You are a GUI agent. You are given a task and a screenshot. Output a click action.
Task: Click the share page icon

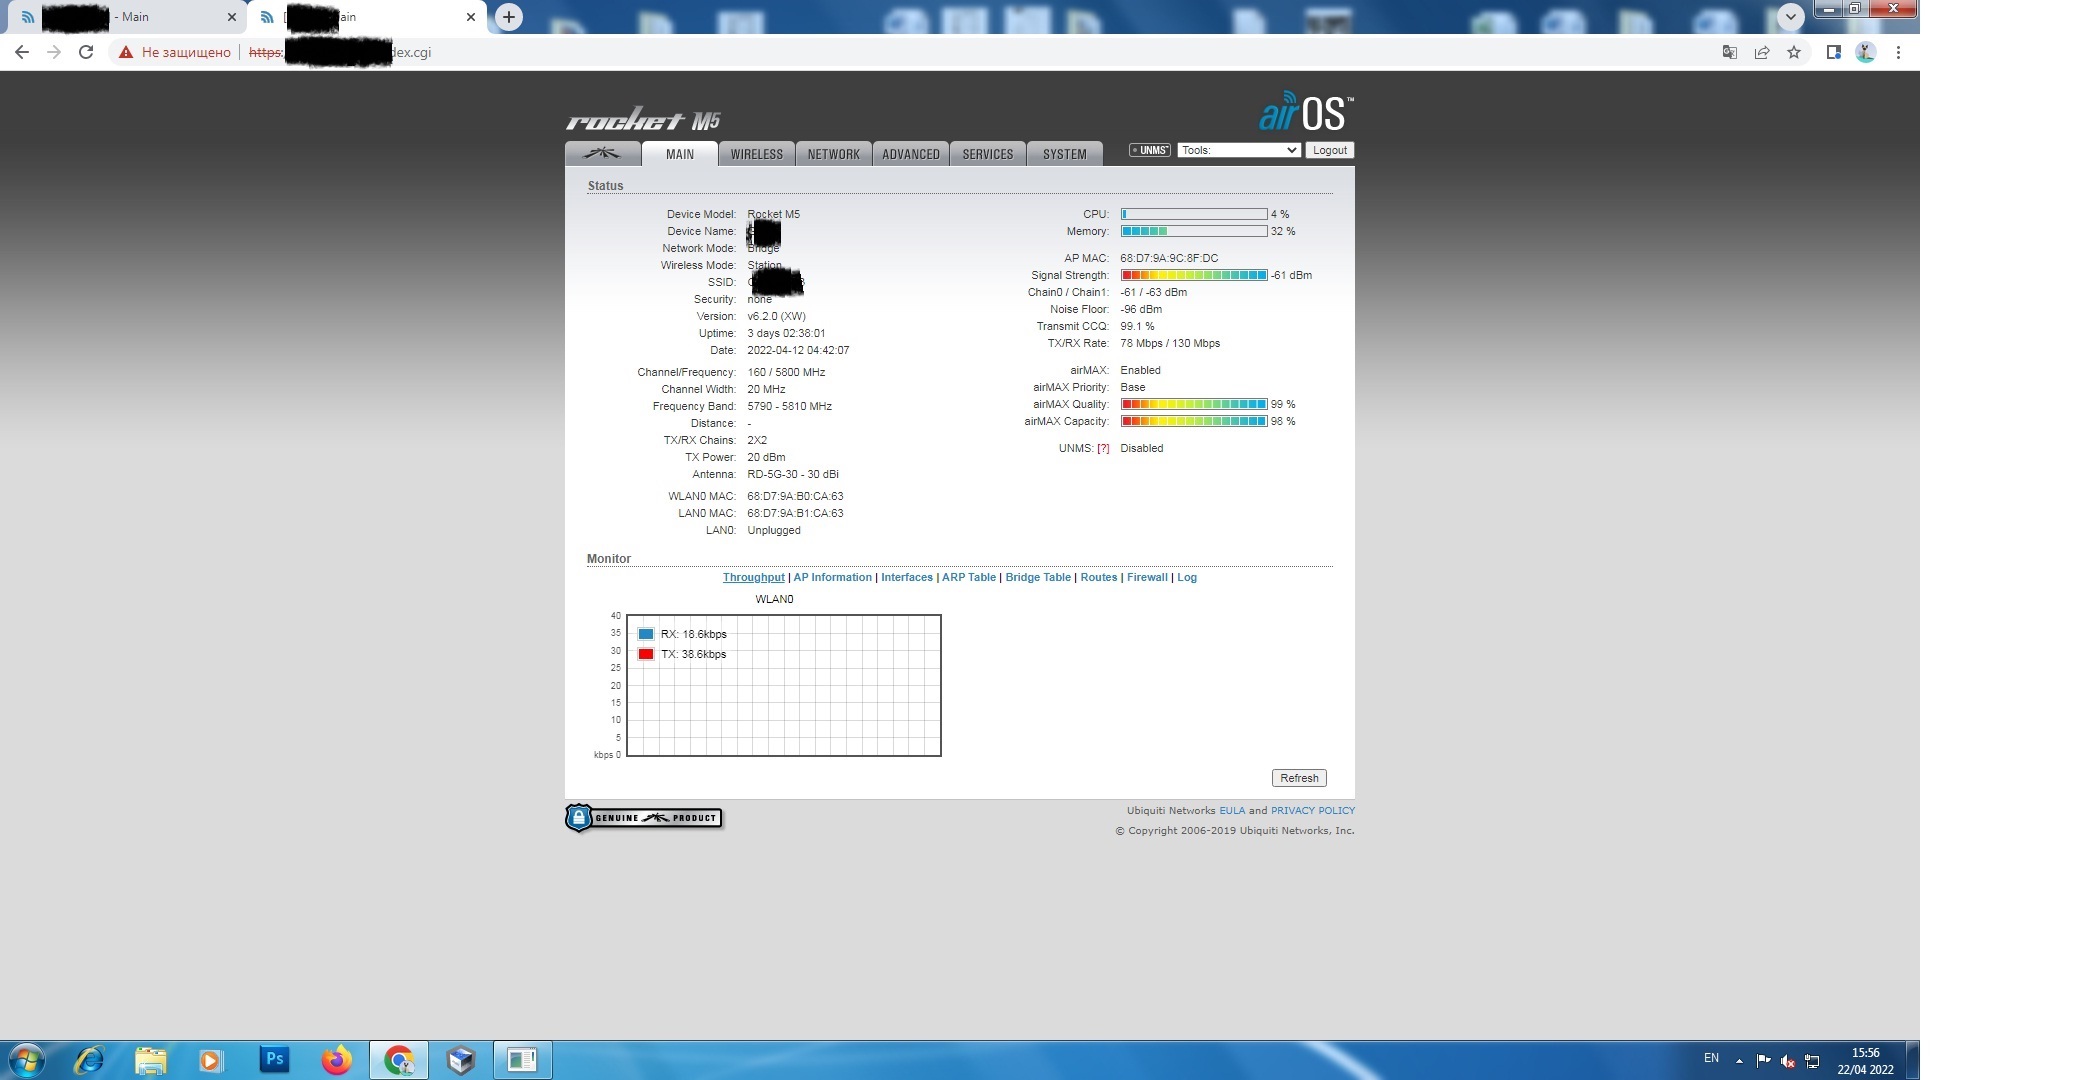coord(1762,52)
